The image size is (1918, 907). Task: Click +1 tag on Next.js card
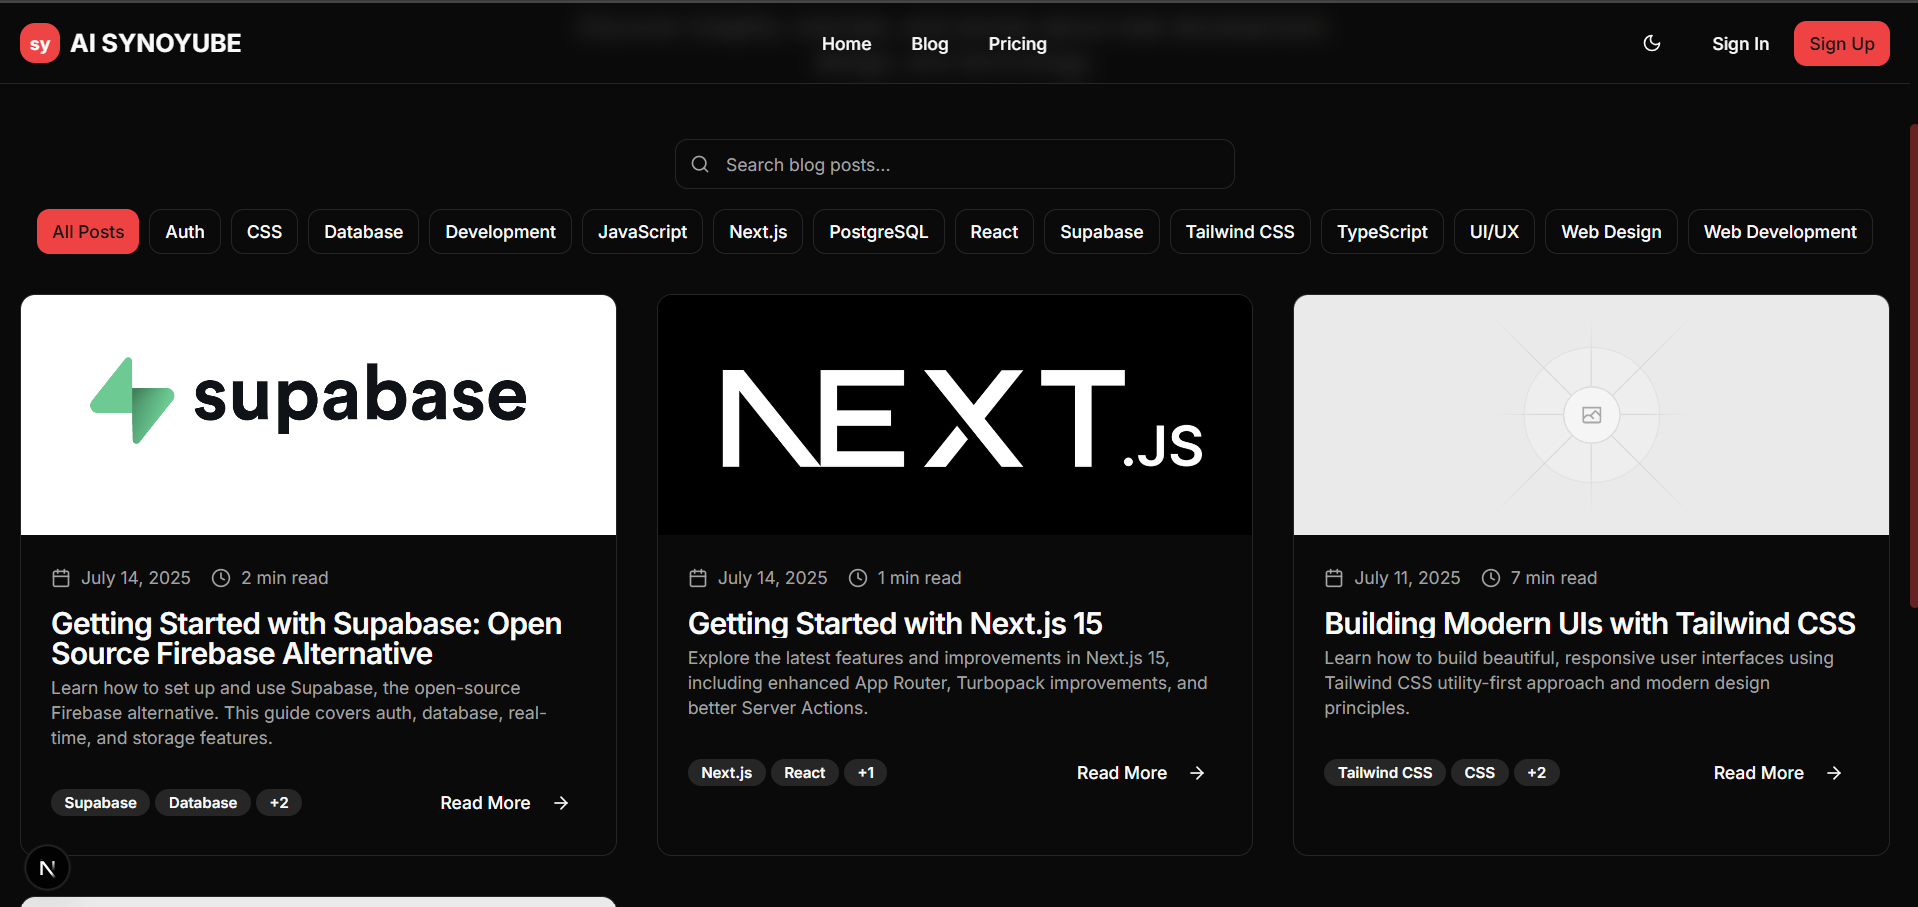click(866, 773)
